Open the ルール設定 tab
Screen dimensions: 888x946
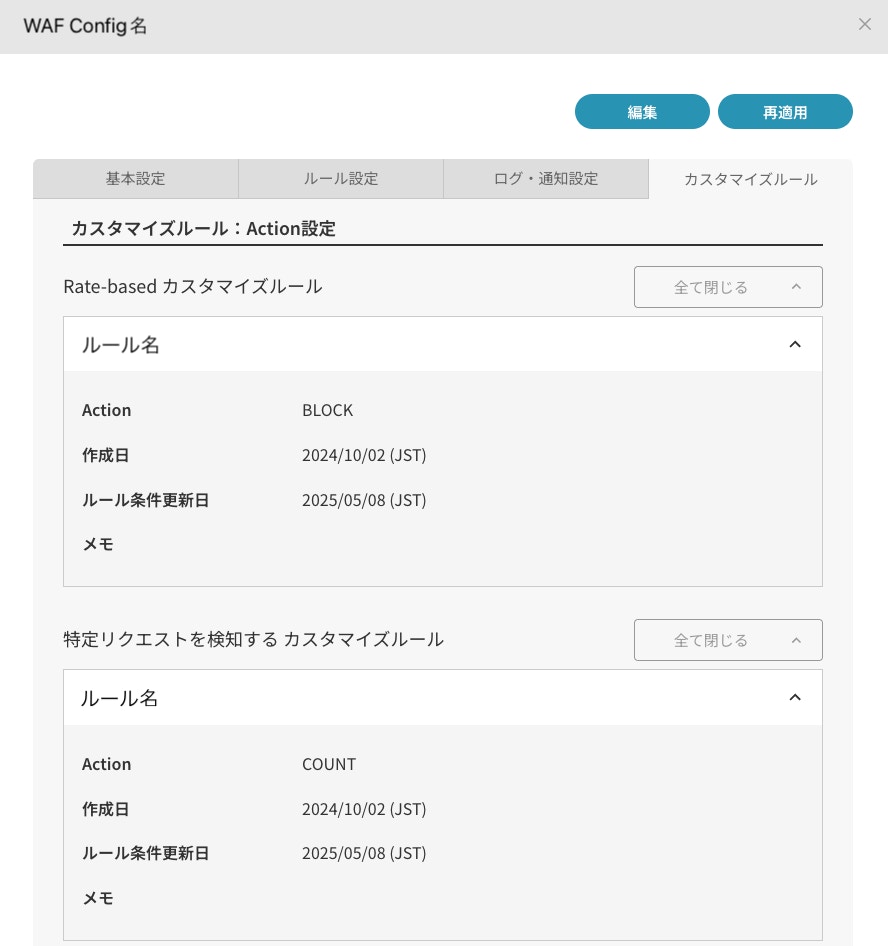coord(341,179)
